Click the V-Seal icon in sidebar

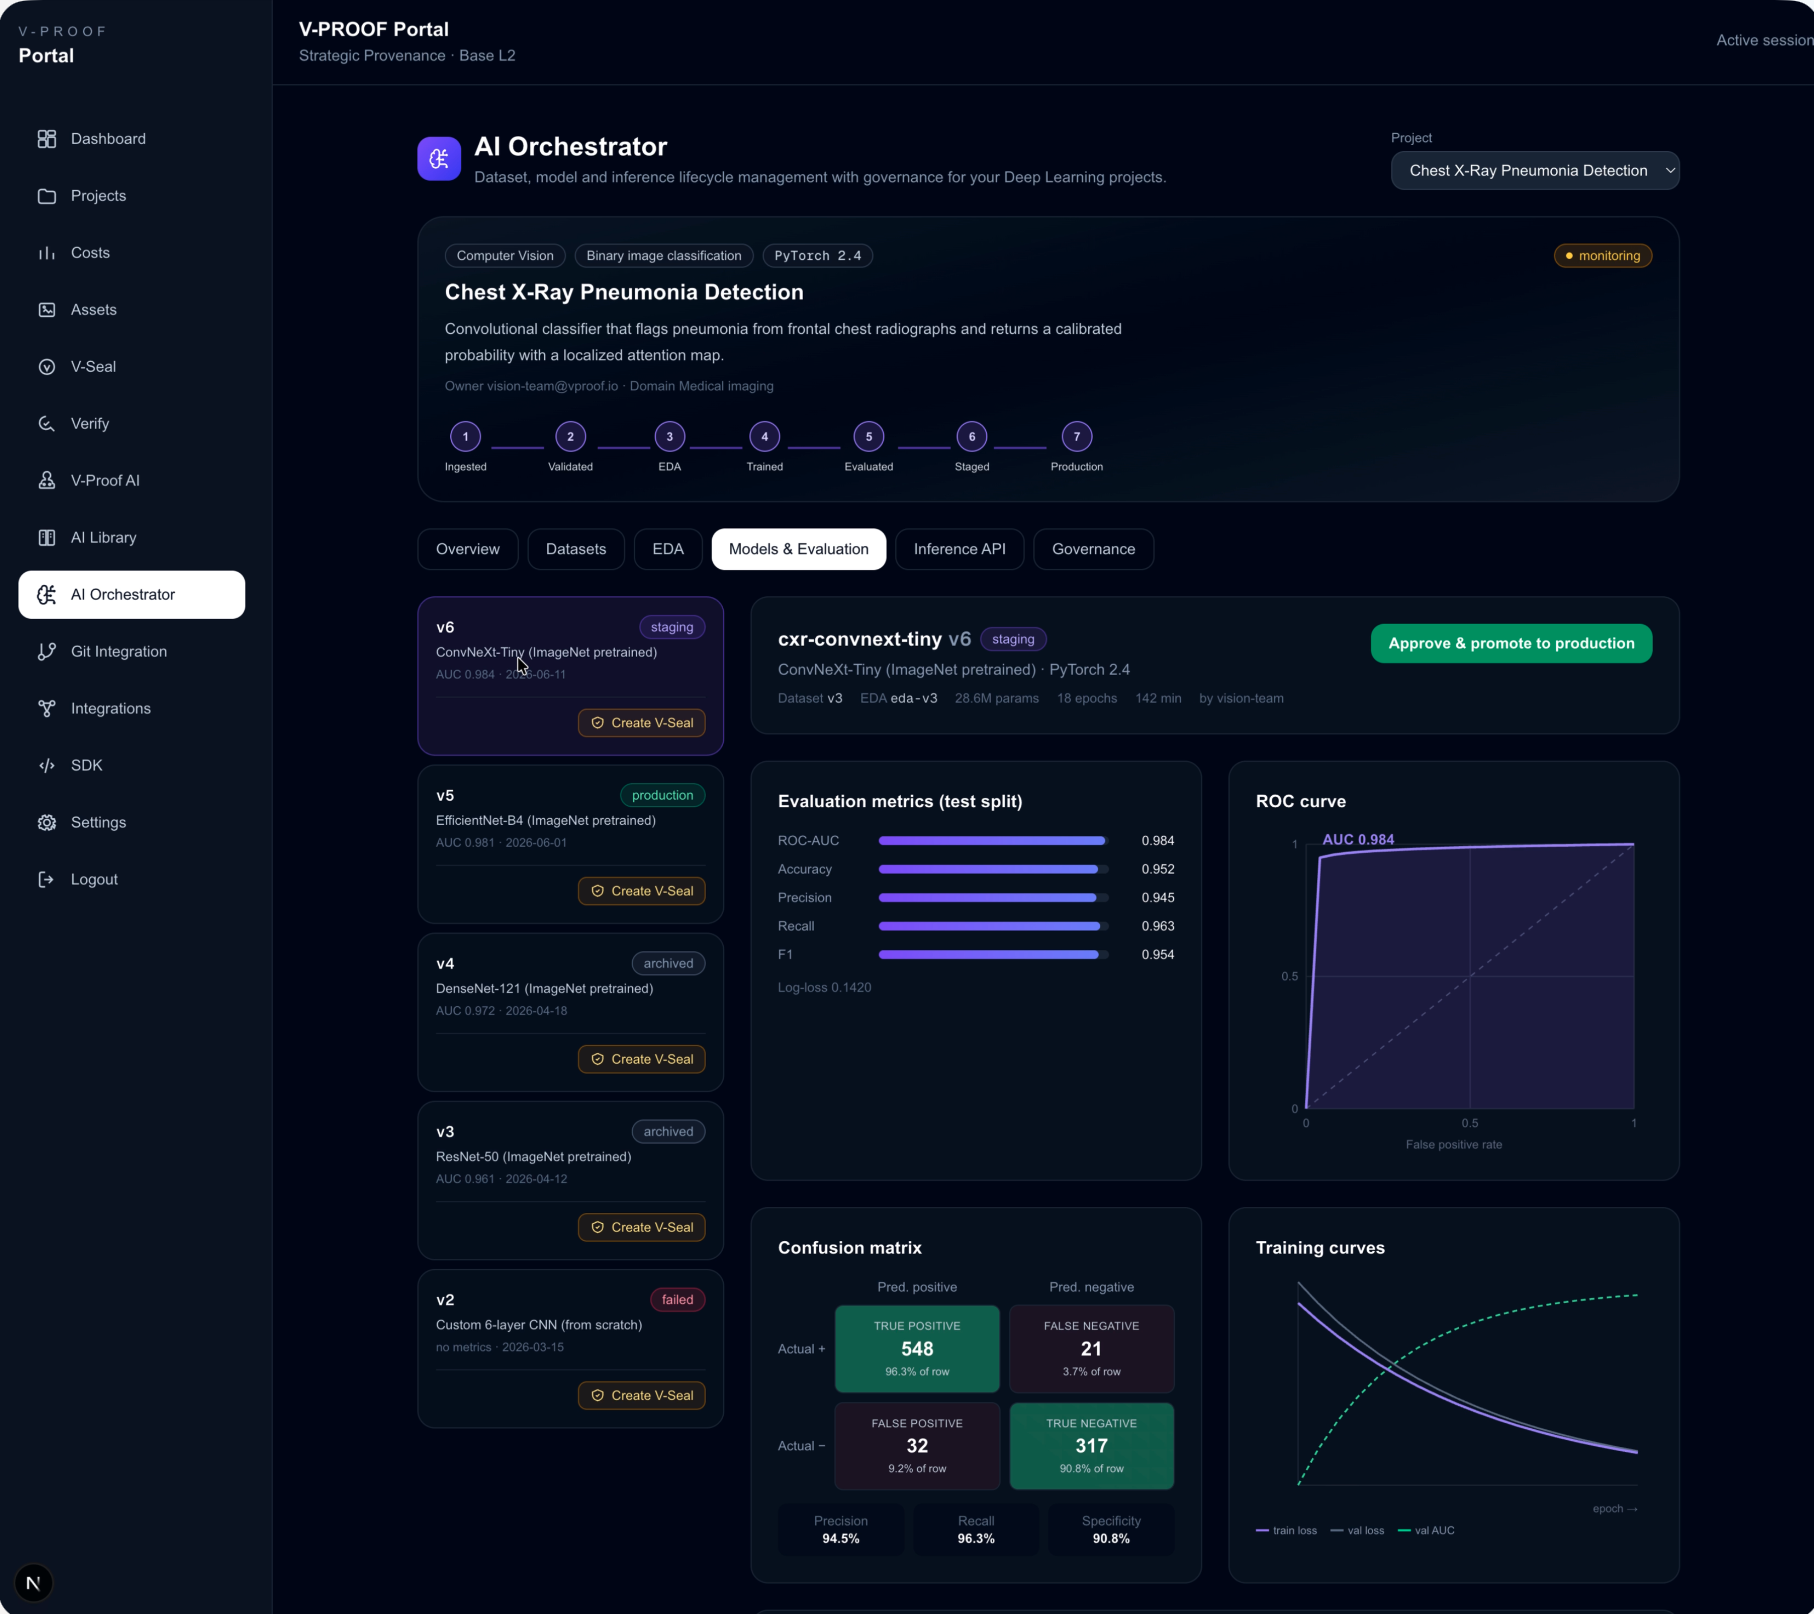pos(47,367)
